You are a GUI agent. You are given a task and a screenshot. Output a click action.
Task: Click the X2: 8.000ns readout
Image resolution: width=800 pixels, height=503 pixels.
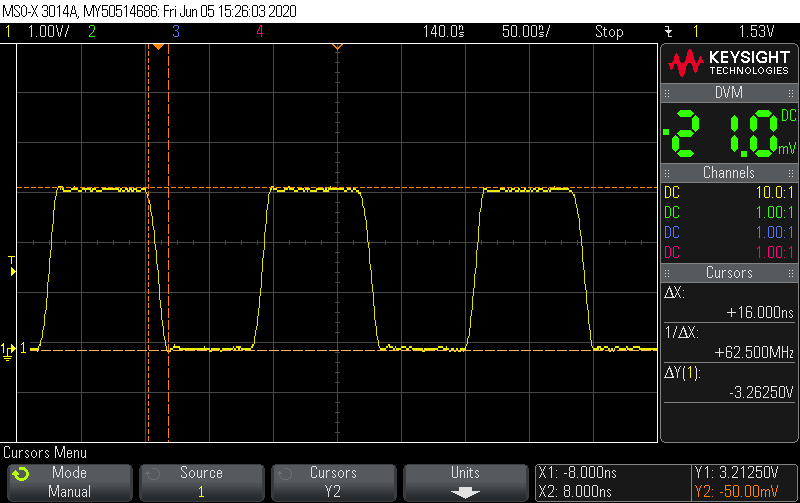(x=574, y=492)
